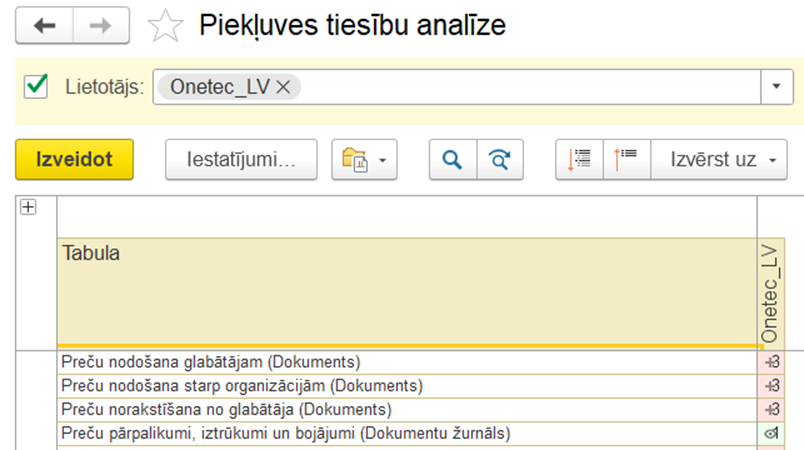The width and height of the screenshot is (804, 450).
Task: Click the yellow Izveidot button
Action: tap(74, 159)
